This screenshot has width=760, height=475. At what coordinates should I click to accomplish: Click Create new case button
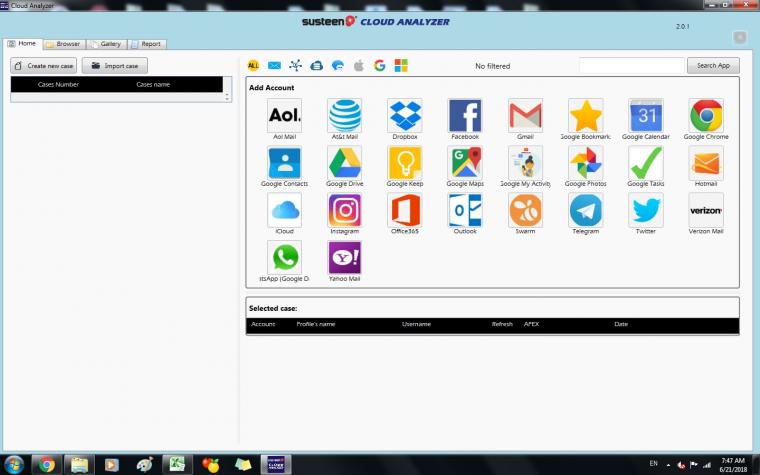[44, 65]
